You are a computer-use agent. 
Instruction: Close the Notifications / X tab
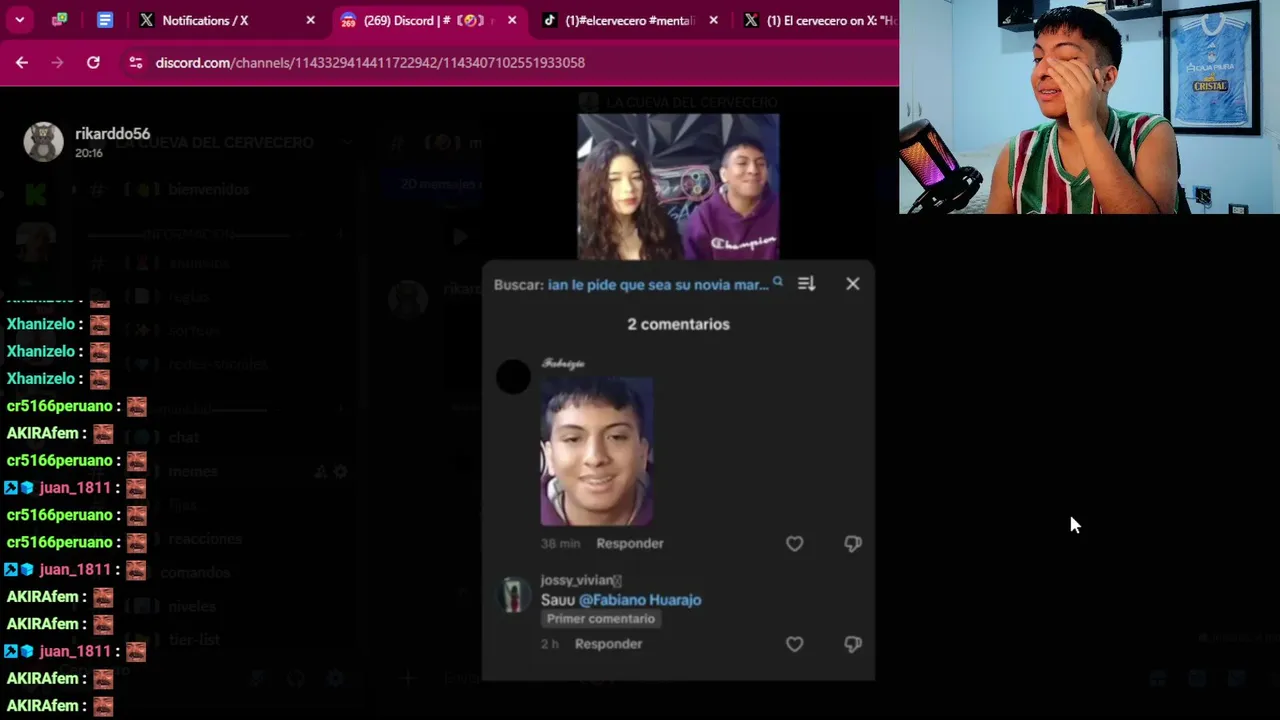click(x=310, y=20)
